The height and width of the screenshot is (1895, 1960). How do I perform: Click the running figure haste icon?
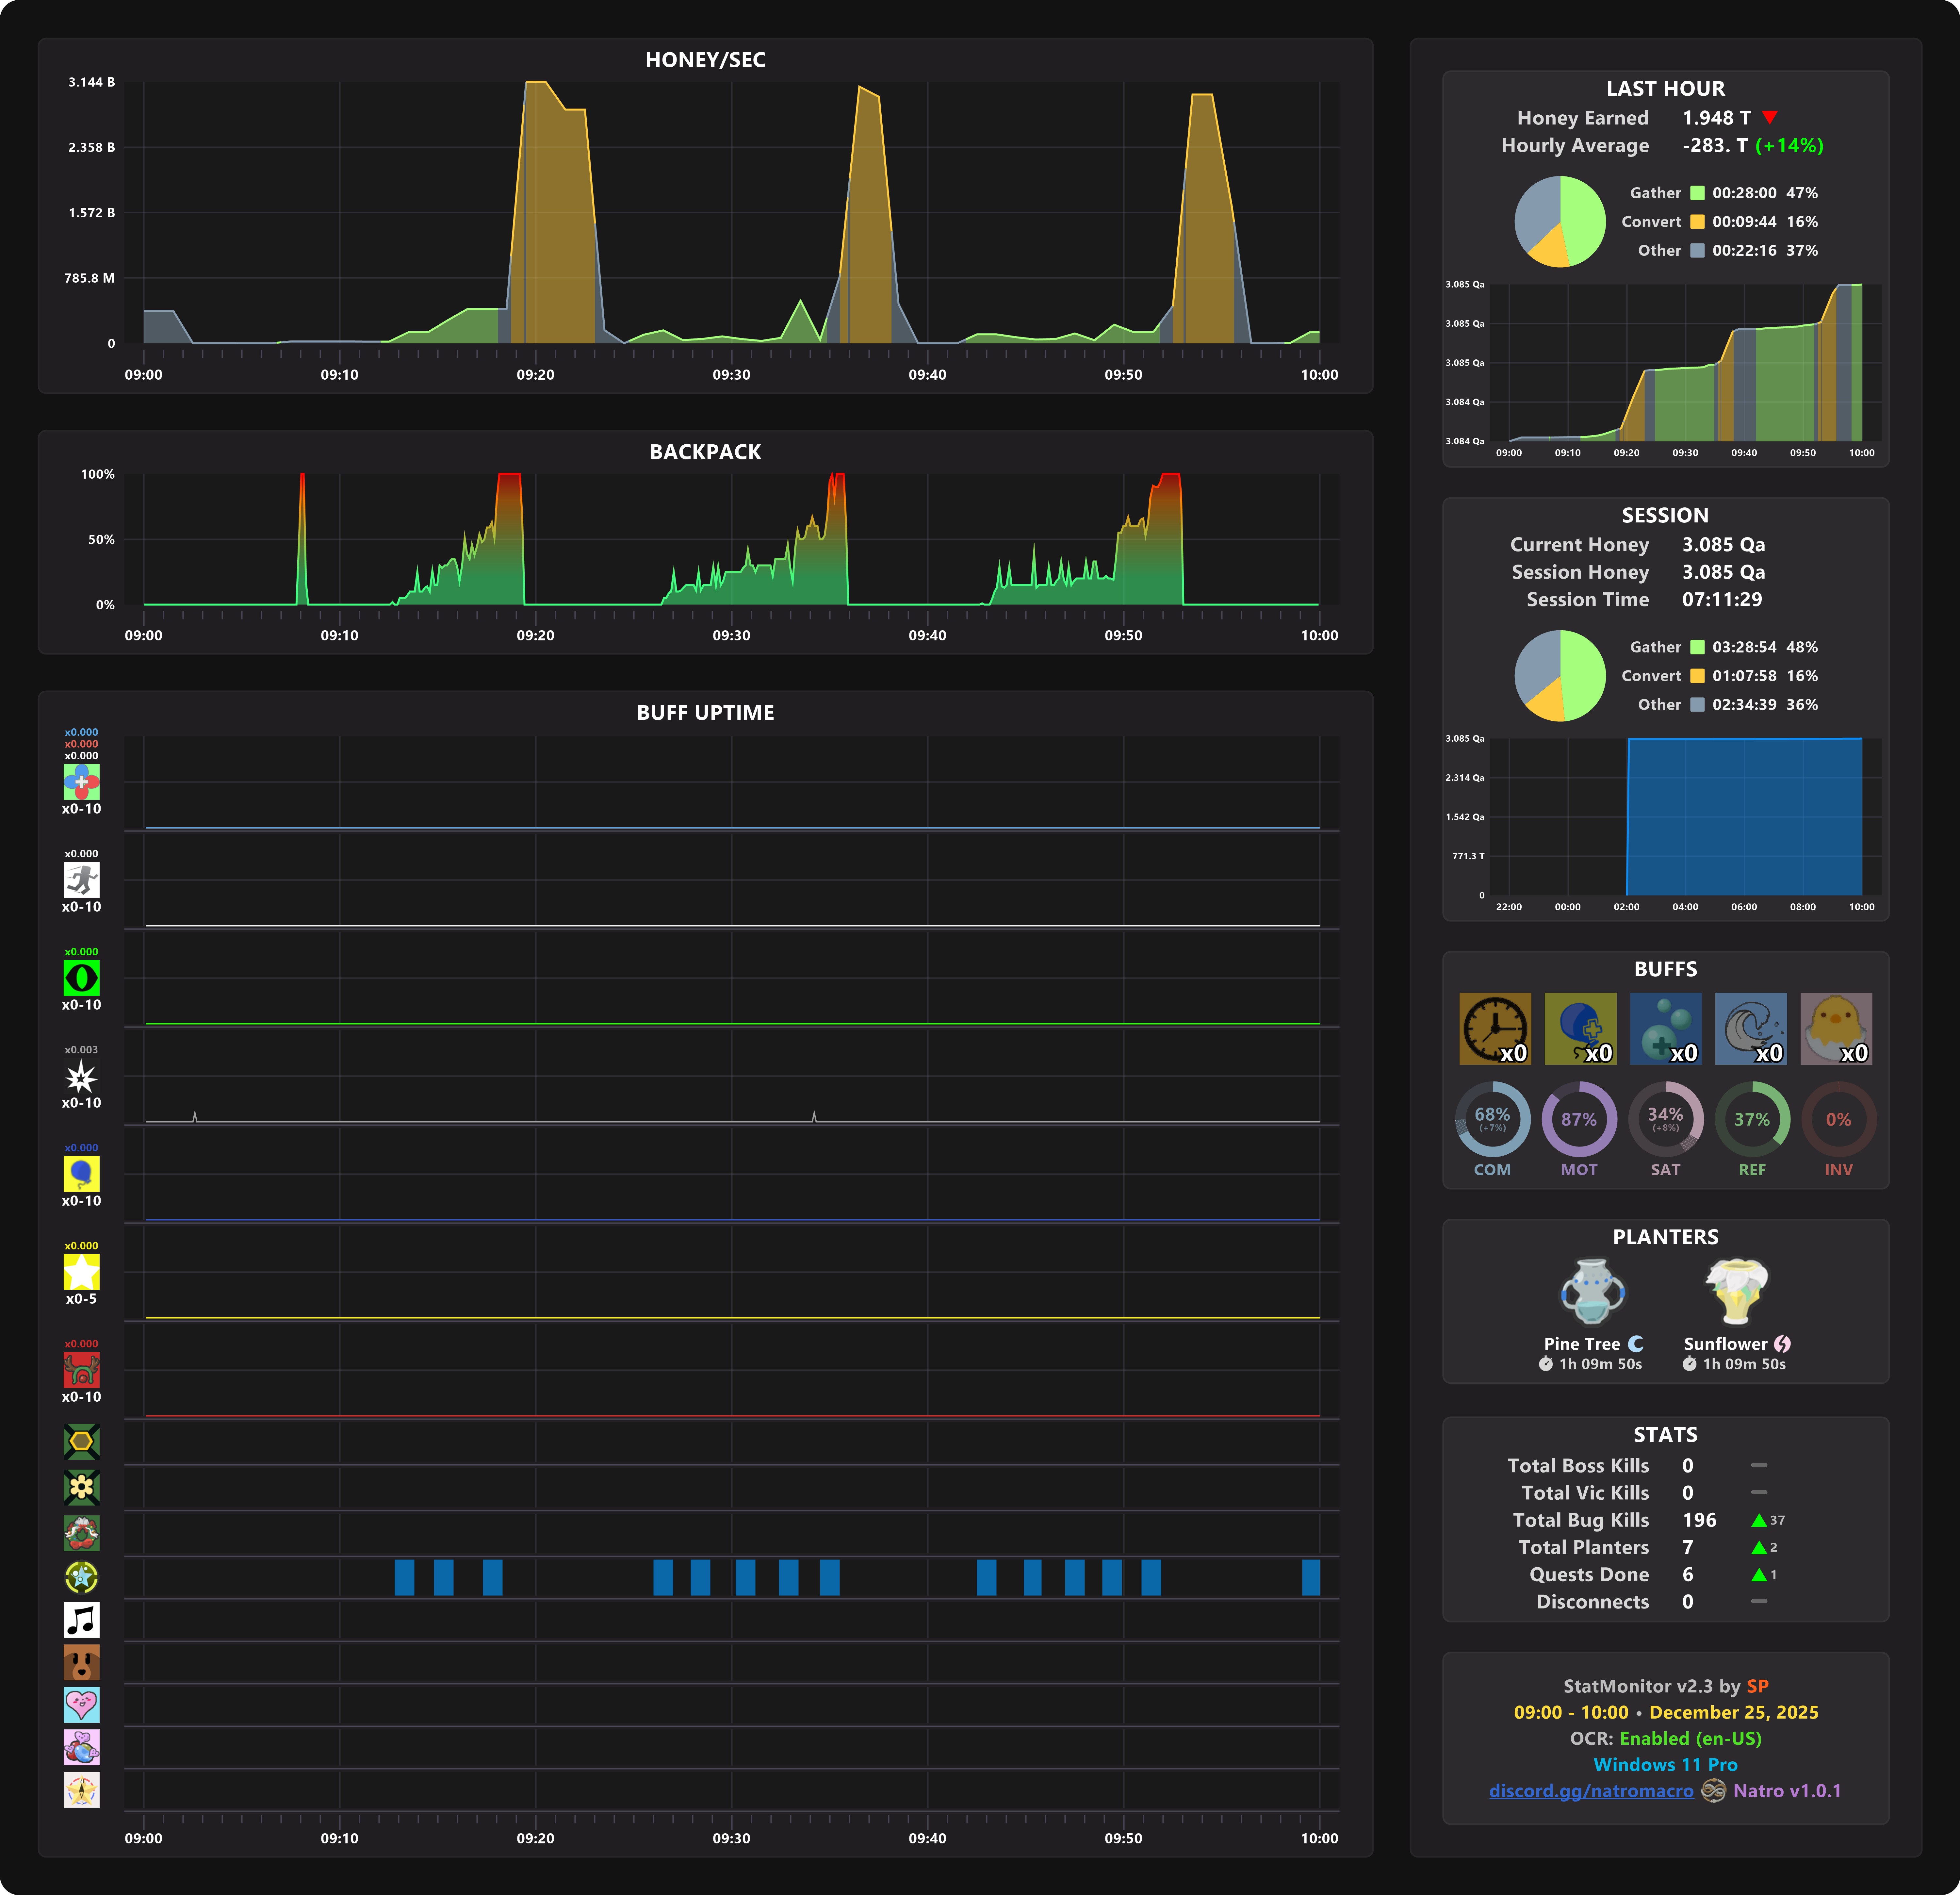81,879
